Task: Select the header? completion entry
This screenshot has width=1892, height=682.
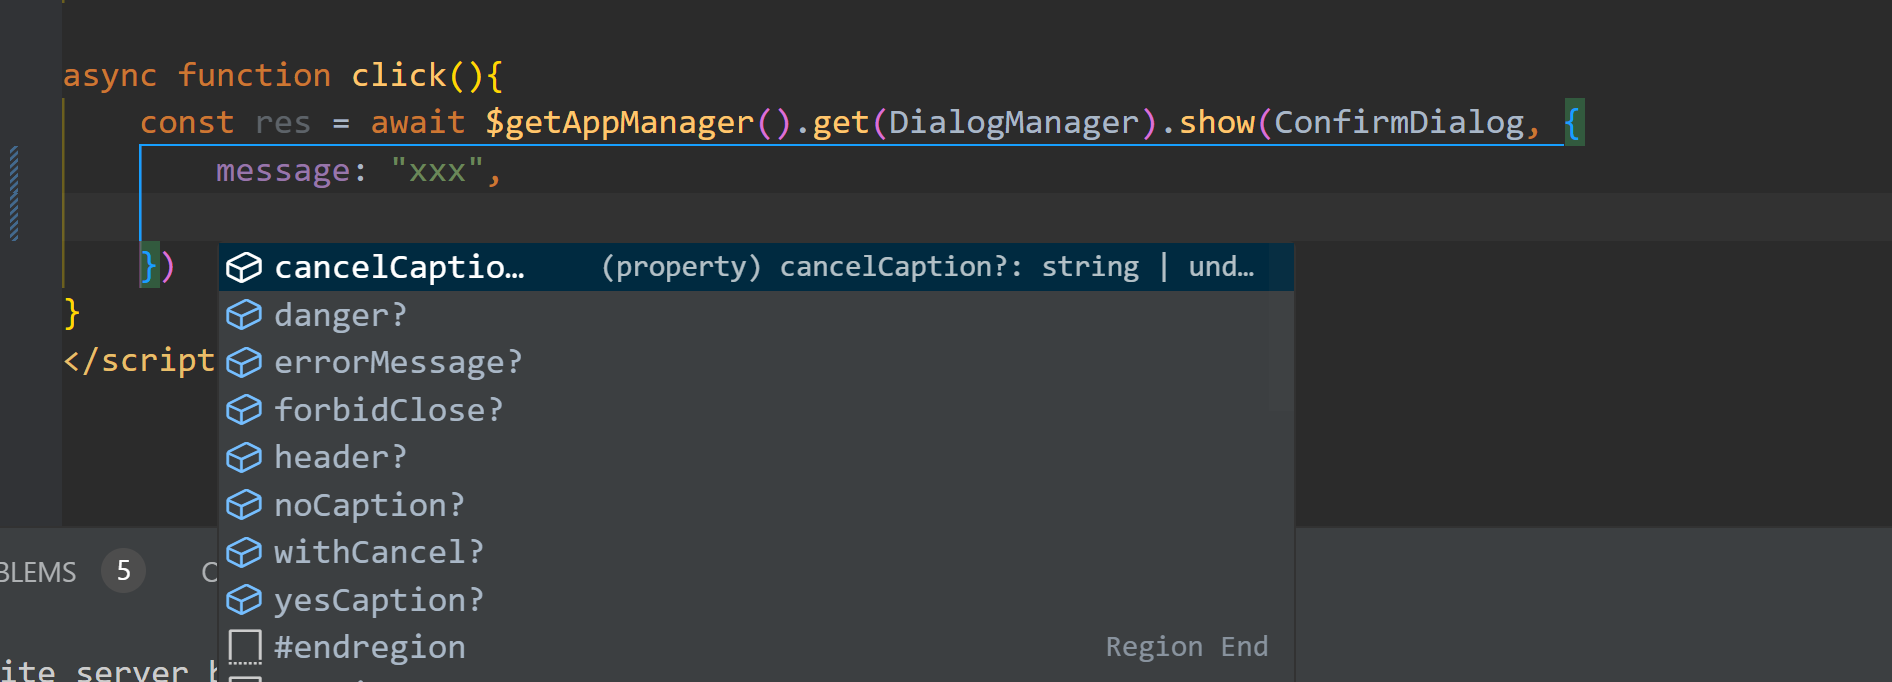Action: tap(756, 457)
